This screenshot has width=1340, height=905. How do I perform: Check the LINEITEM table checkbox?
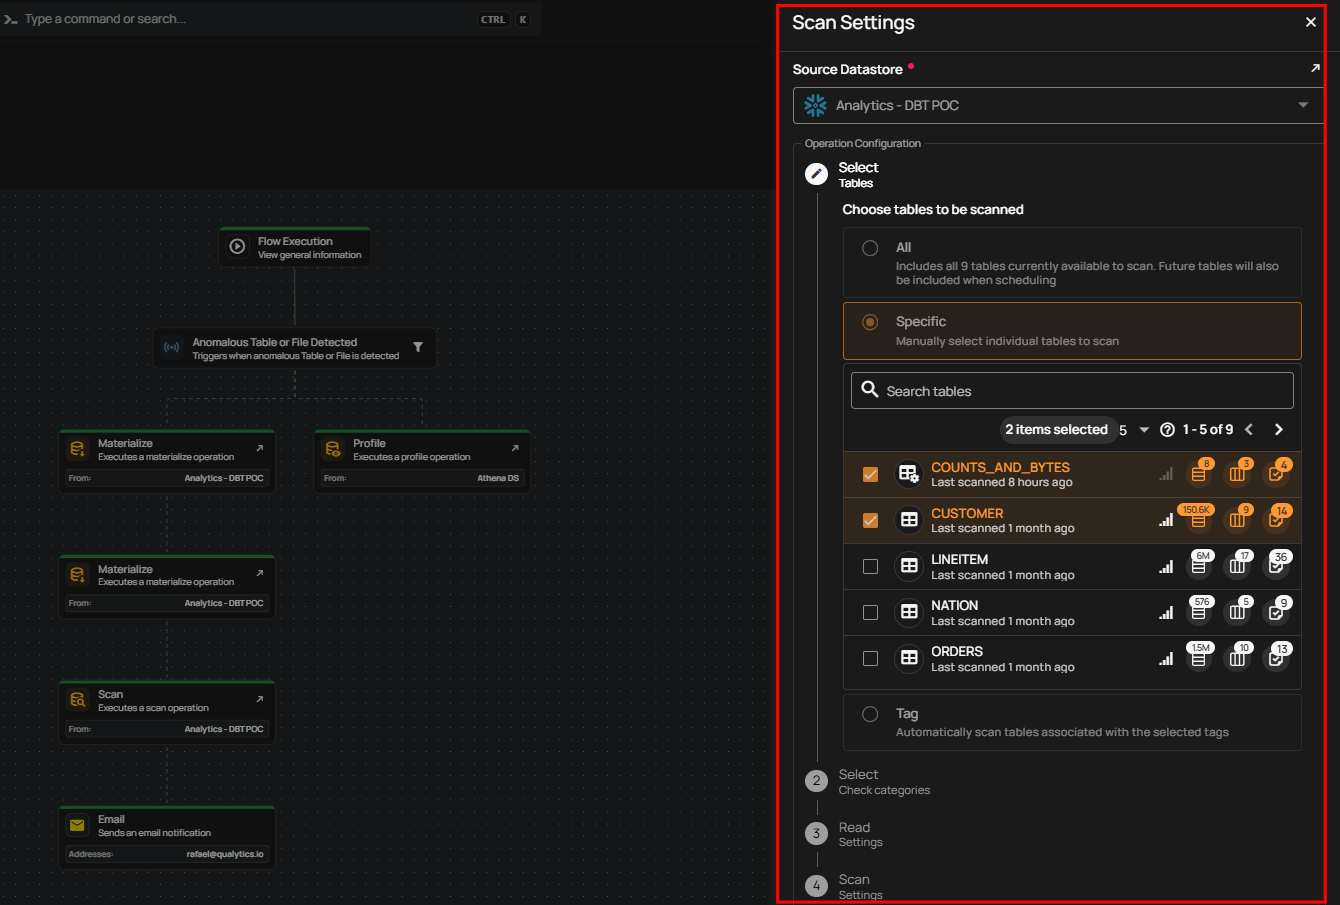point(870,567)
